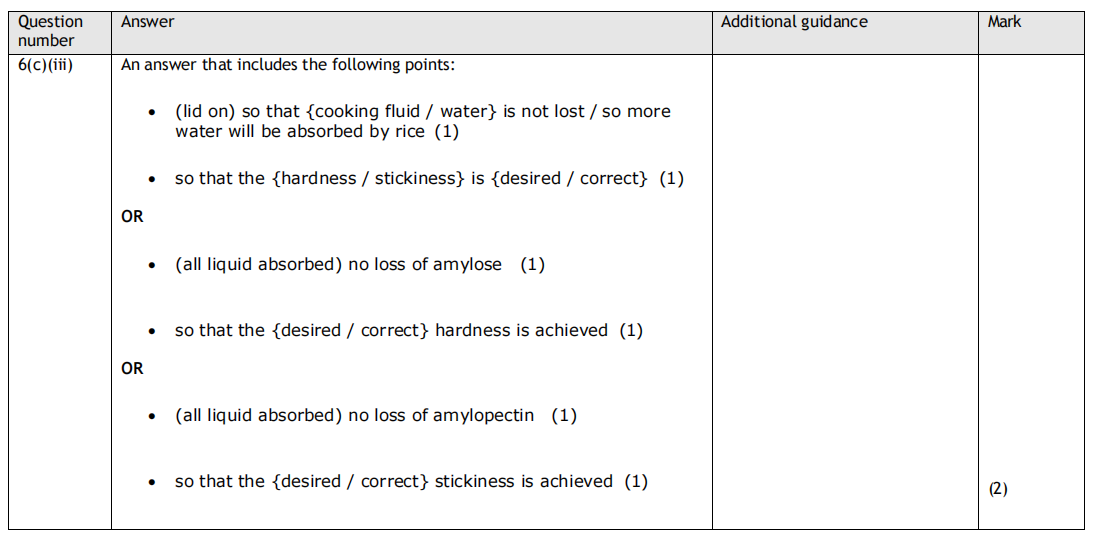Click the "water will be absorbed by rice" line
Image resolution: width=1094 pixels, height=544 pixels.
point(316,131)
